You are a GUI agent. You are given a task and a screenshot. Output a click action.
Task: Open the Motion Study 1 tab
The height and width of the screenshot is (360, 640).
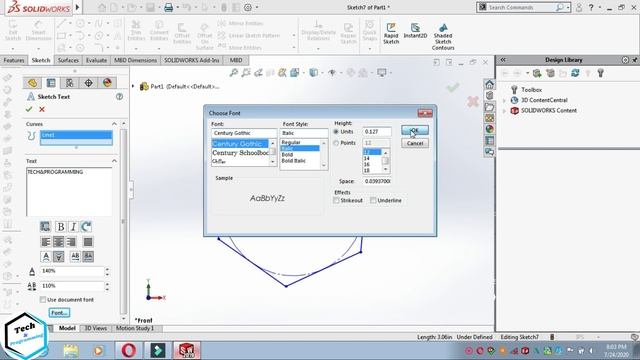(x=135, y=328)
